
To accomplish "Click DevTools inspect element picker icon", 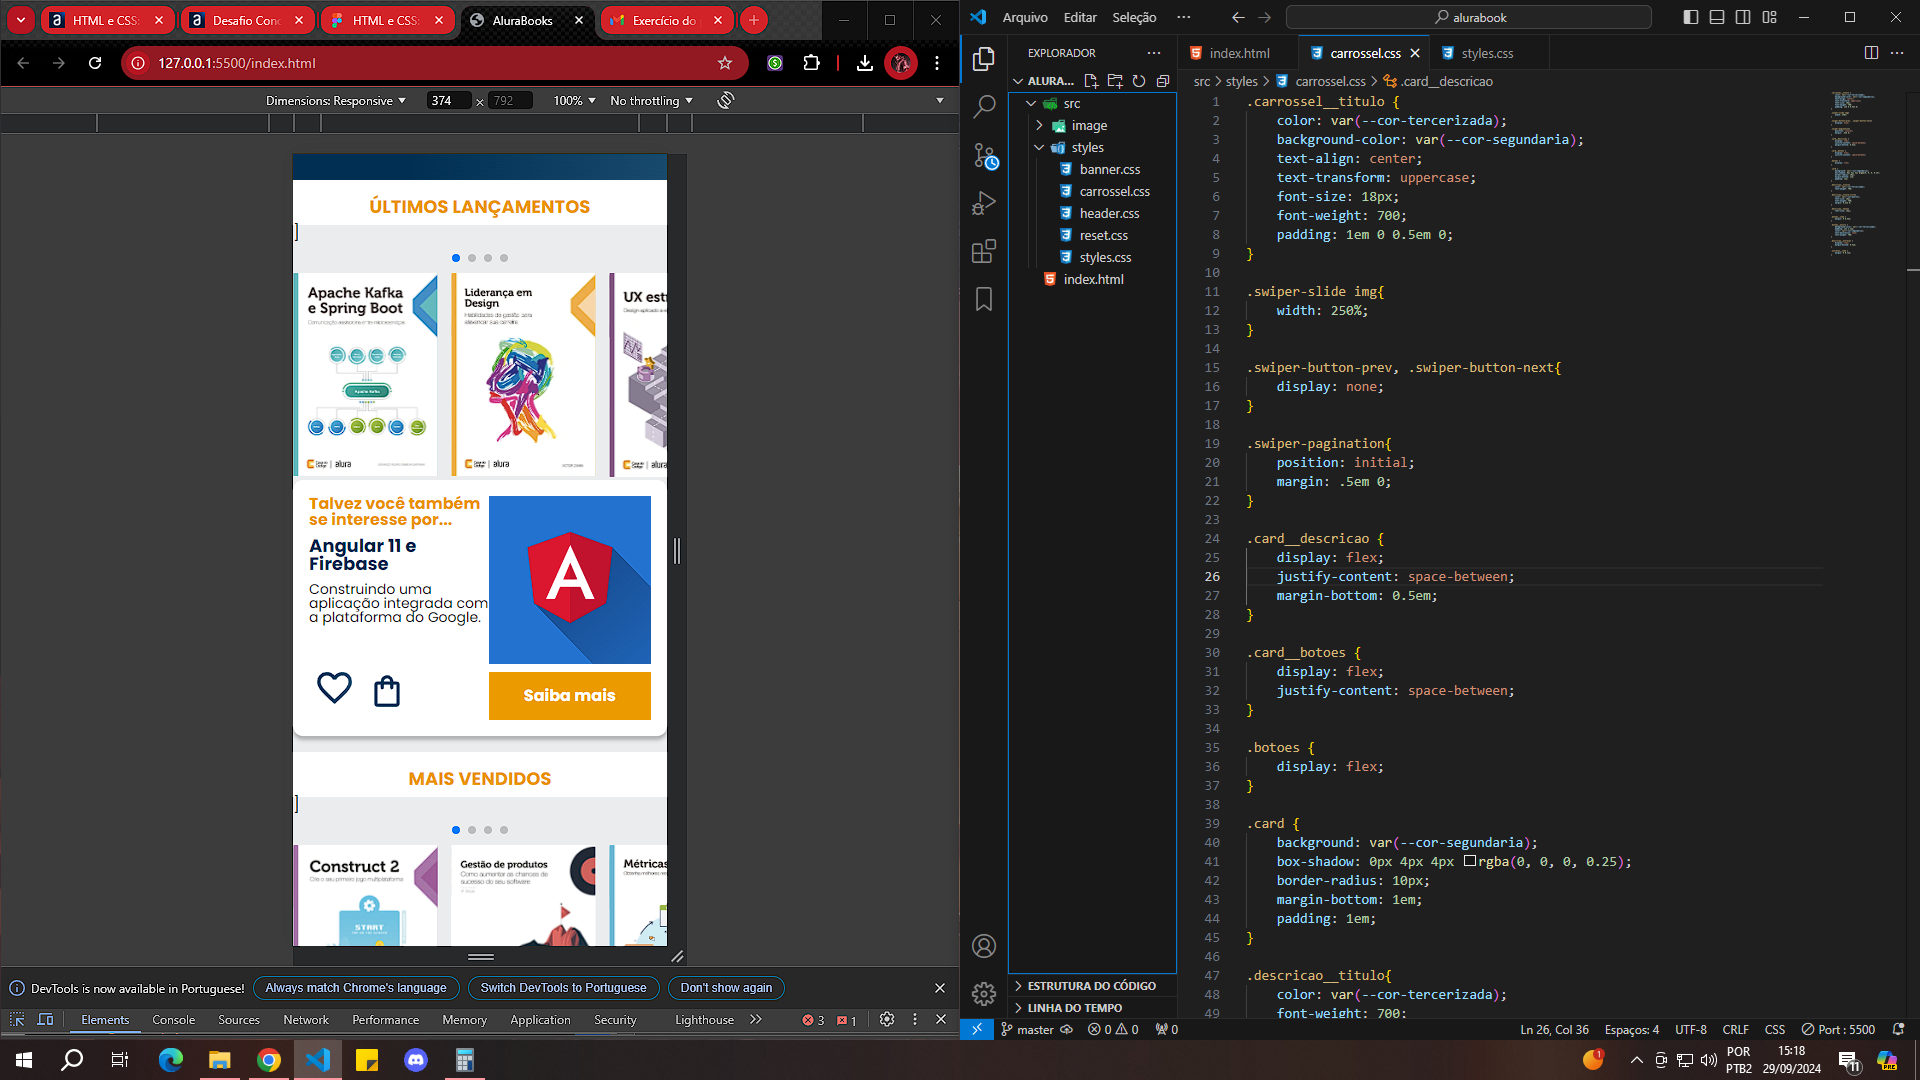I will pyautogui.click(x=17, y=1019).
